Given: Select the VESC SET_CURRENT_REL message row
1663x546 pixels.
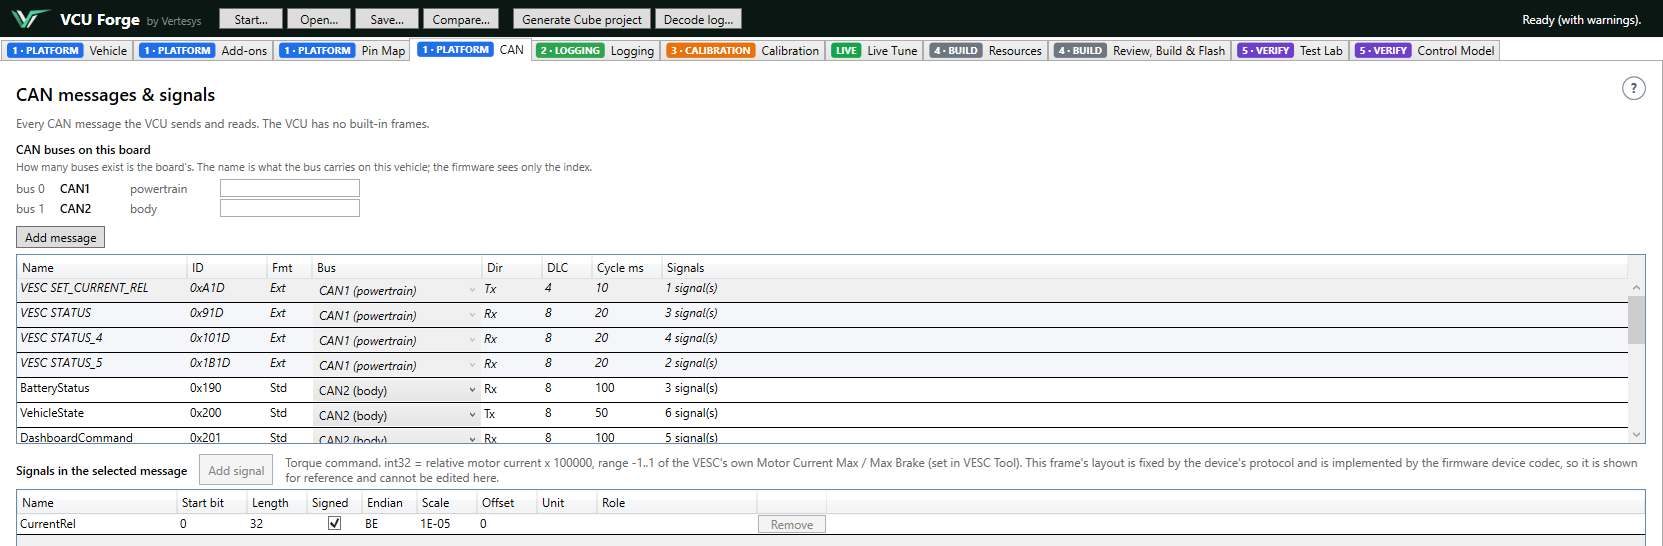Looking at the screenshot, I should [x=822, y=289].
